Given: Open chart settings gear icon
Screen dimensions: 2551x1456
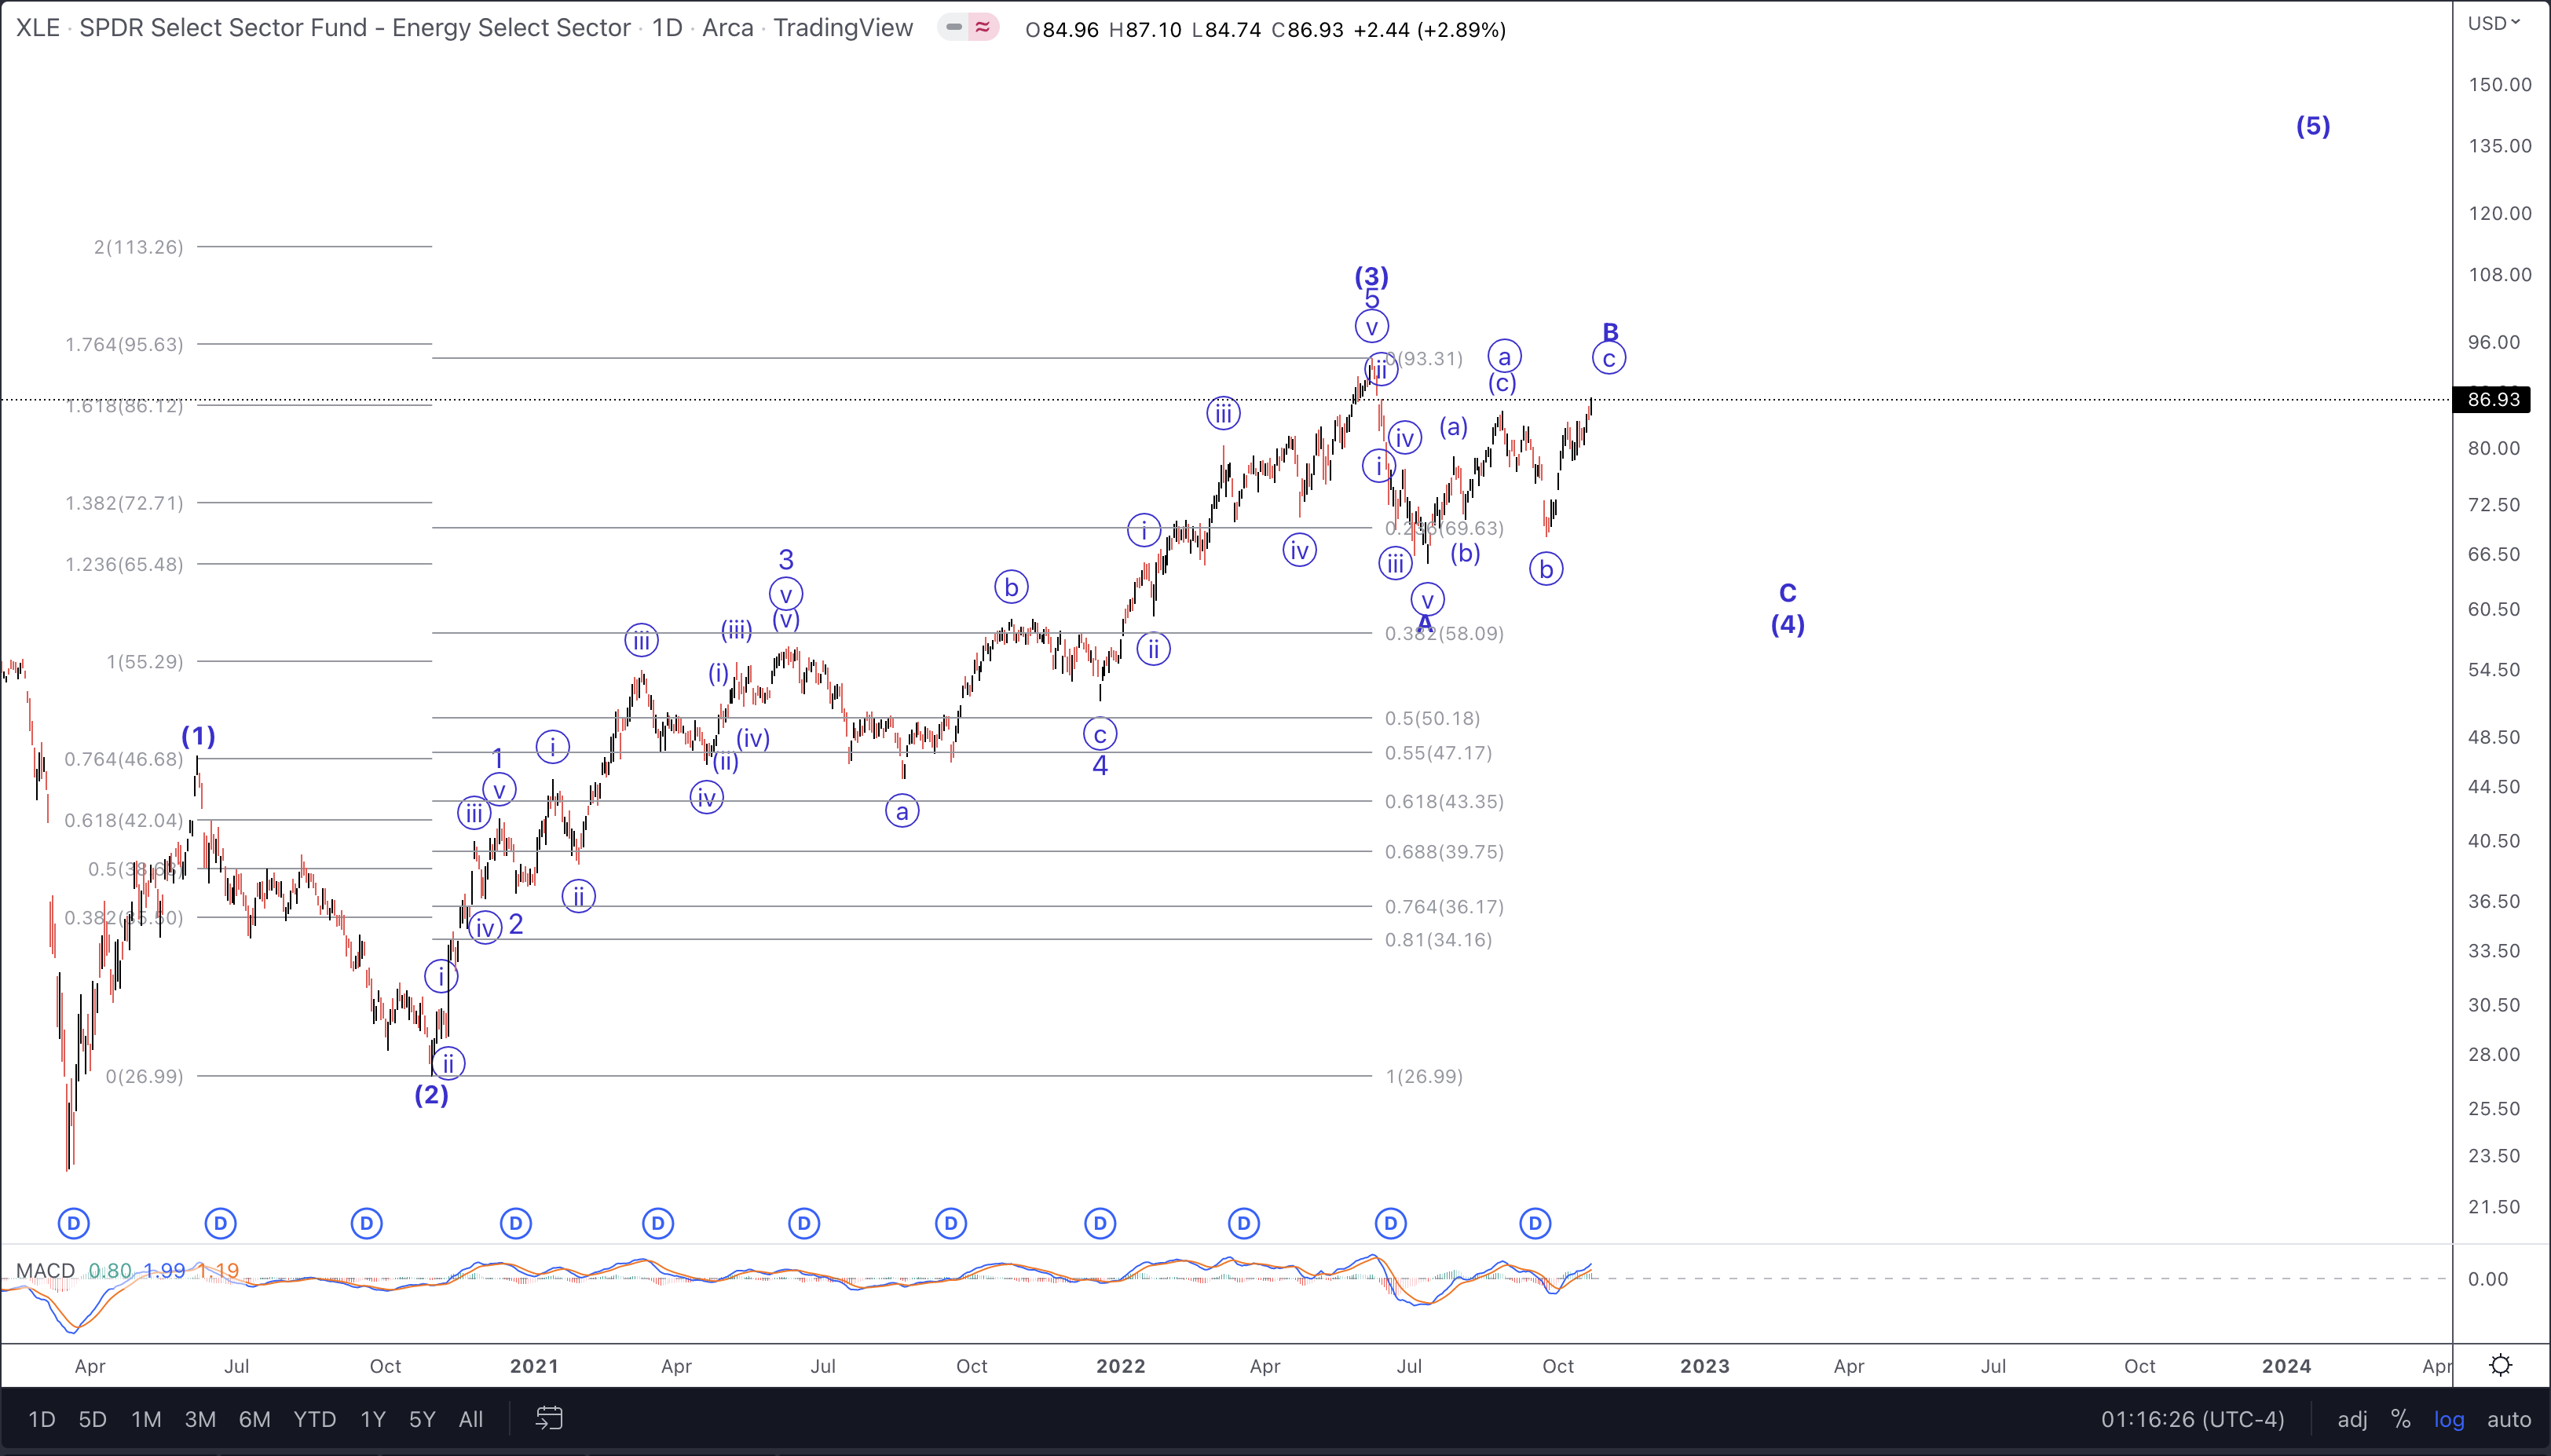Looking at the screenshot, I should [x=2500, y=1365].
